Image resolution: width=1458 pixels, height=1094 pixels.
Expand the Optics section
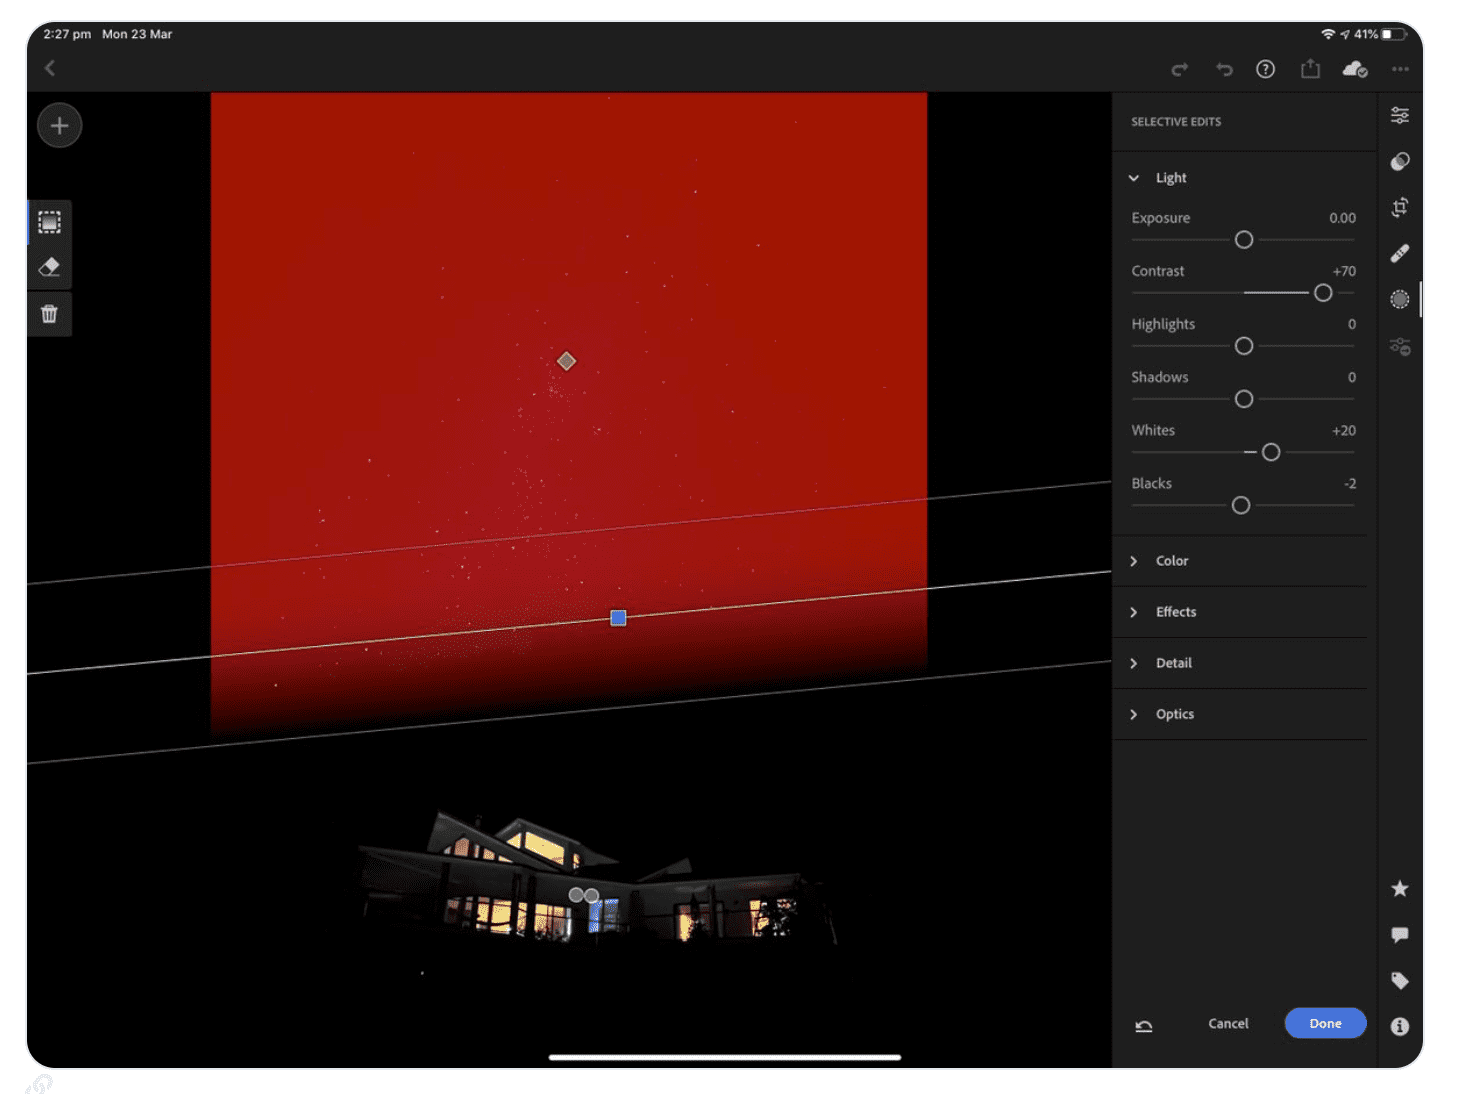1133,714
